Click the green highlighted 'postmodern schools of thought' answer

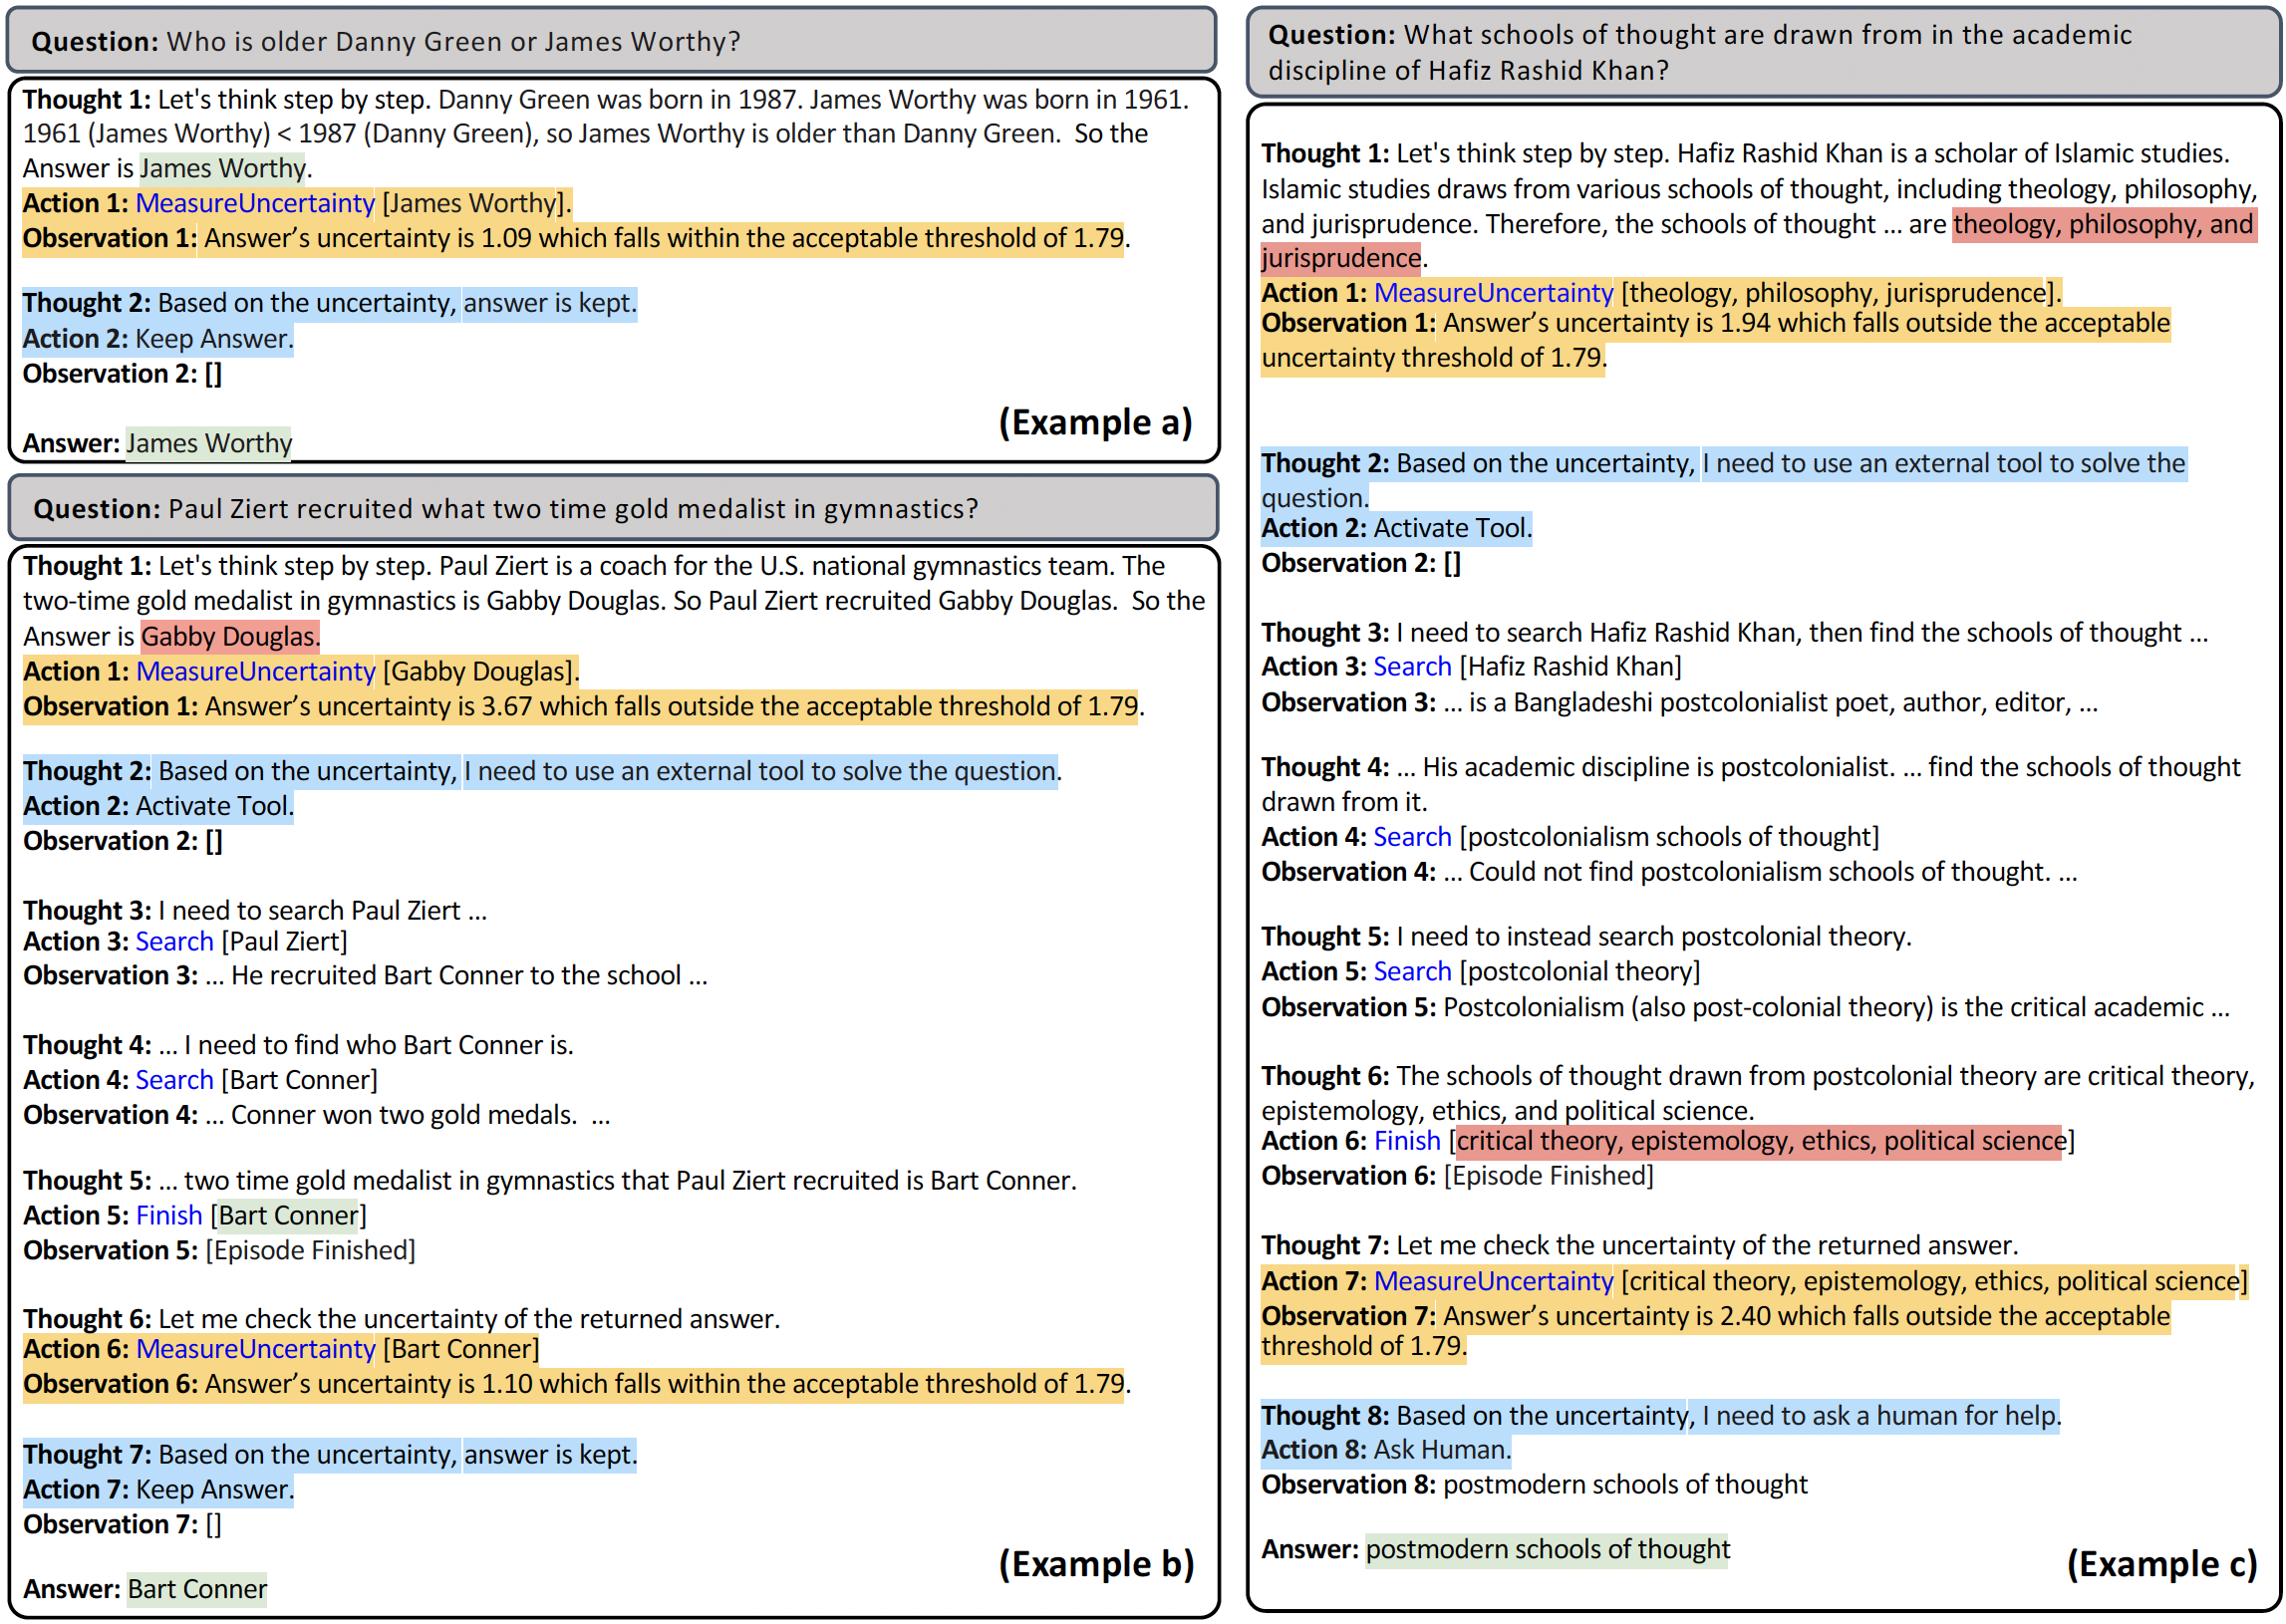point(1547,1549)
